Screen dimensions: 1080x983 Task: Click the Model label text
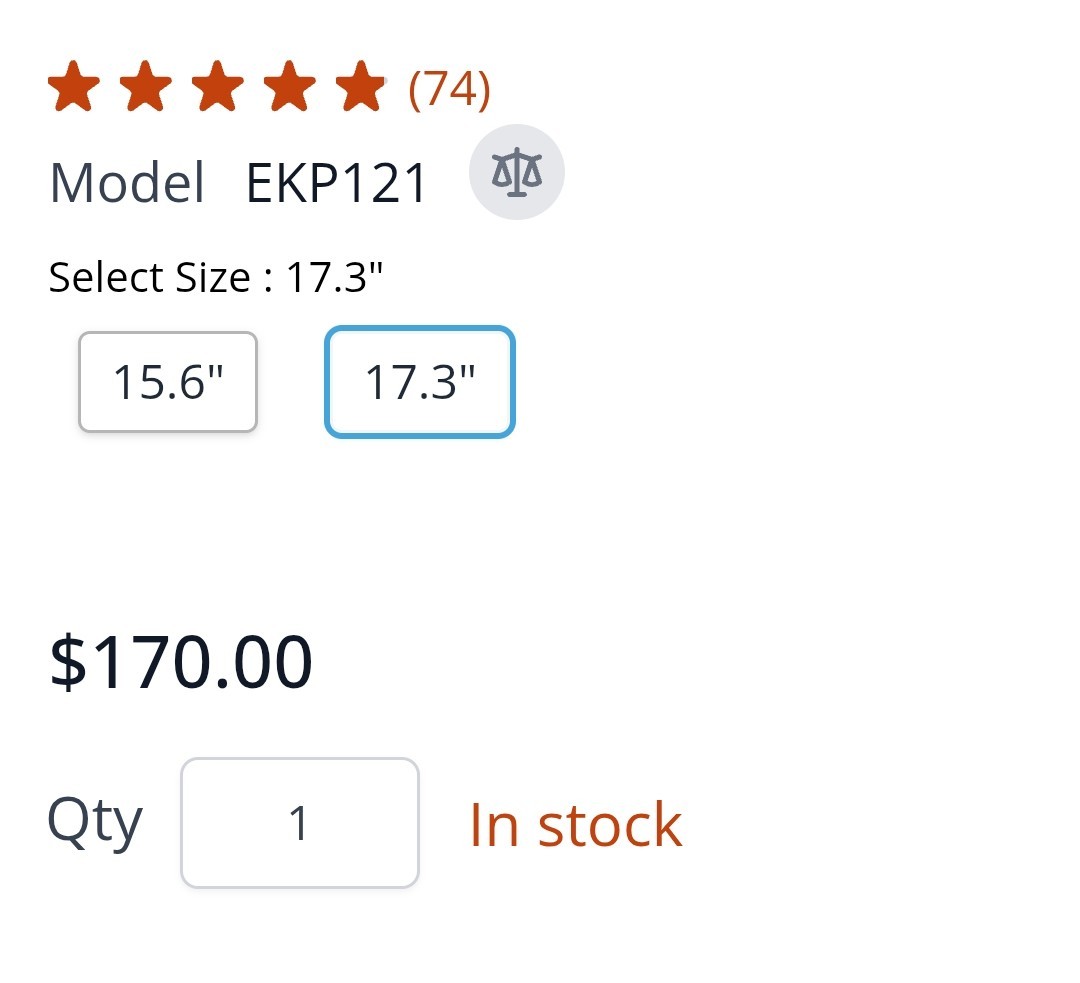click(127, 183)
